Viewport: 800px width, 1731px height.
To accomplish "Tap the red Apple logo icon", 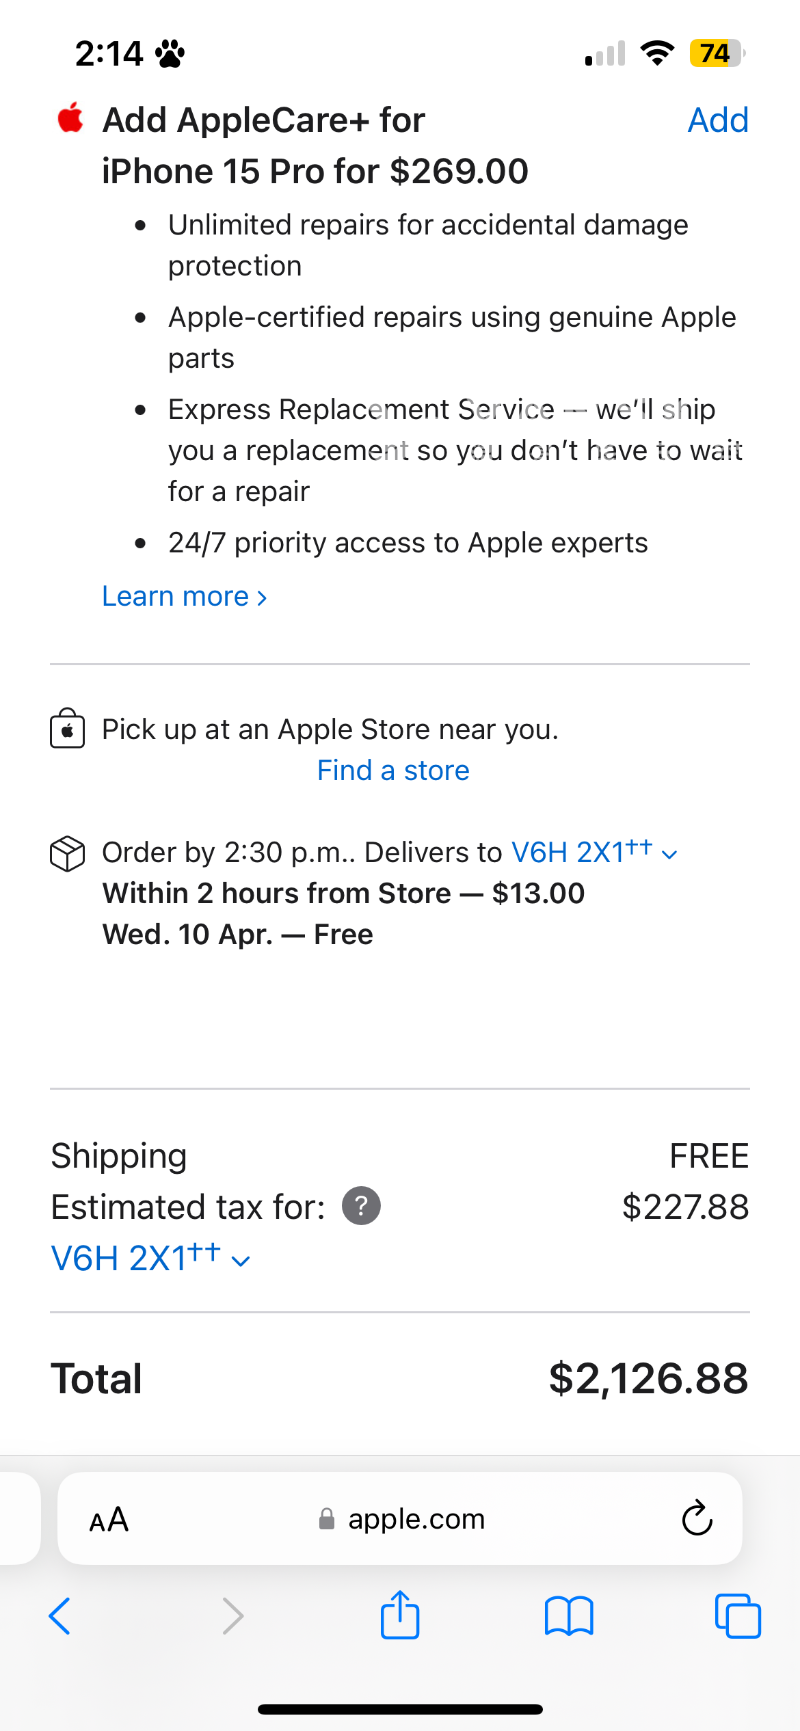I will (x=70, y=119).
